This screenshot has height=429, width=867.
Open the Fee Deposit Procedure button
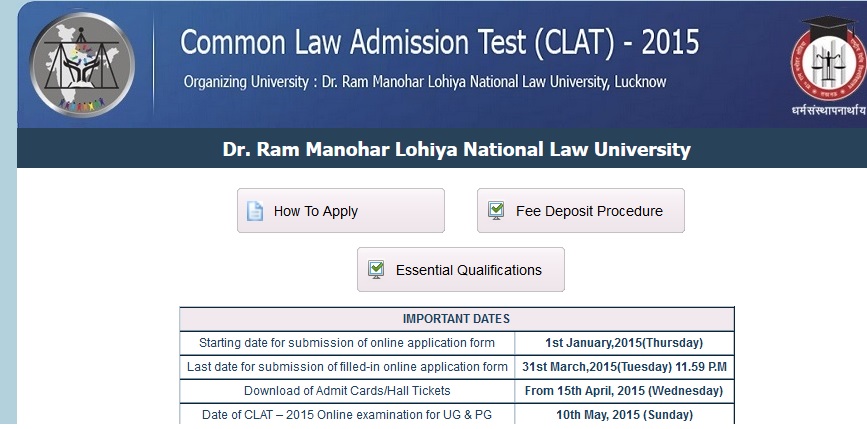pos(581,211)
